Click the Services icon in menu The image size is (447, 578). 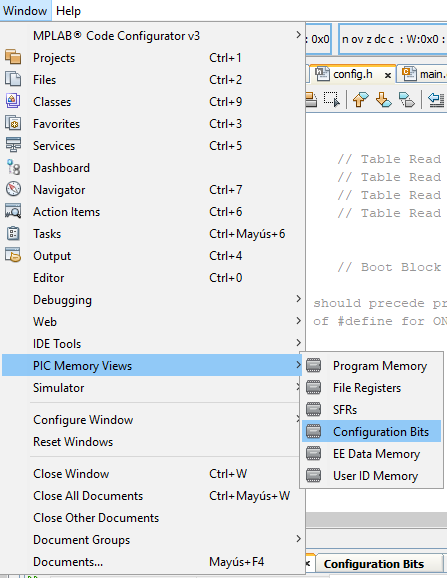click(13, 145)
